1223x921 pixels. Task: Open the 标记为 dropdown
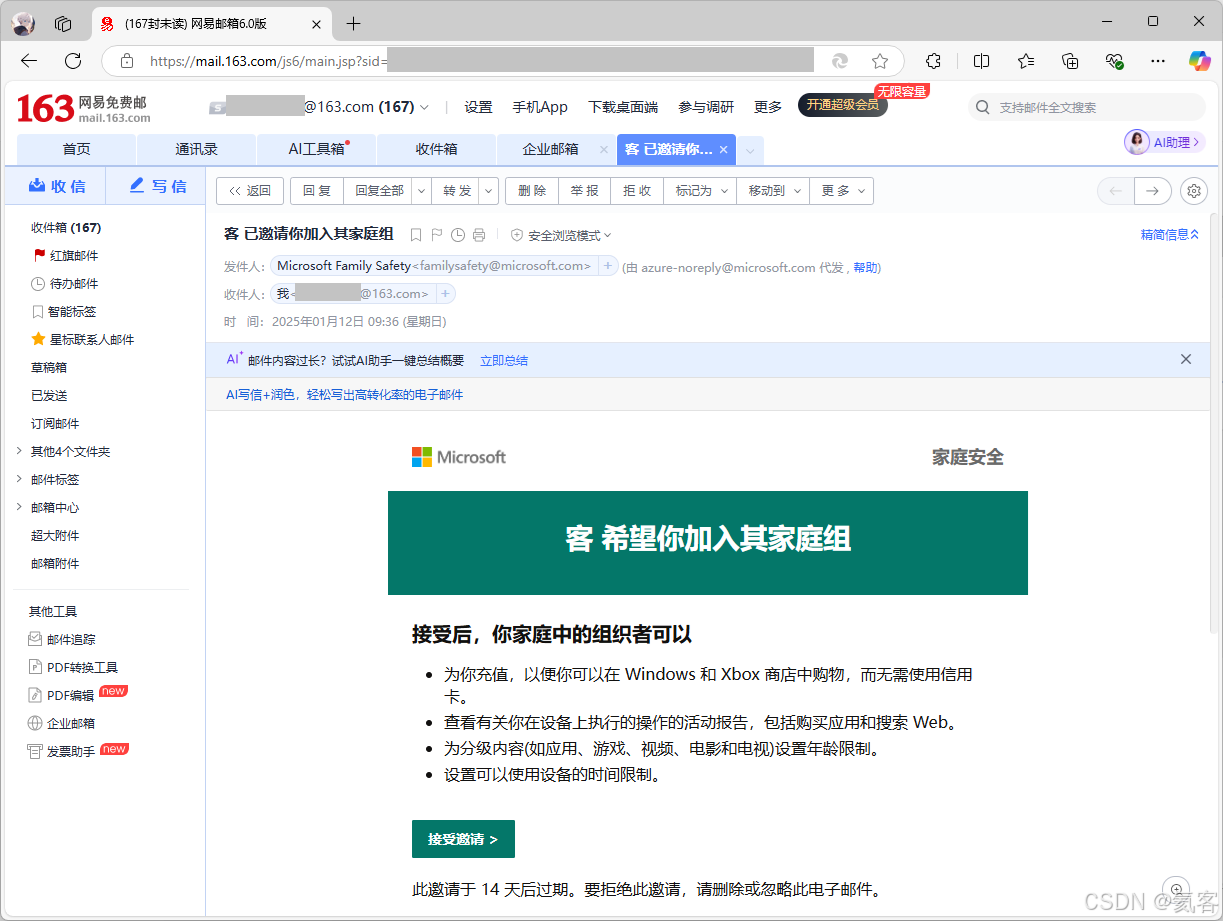click(x=699, y=191)
